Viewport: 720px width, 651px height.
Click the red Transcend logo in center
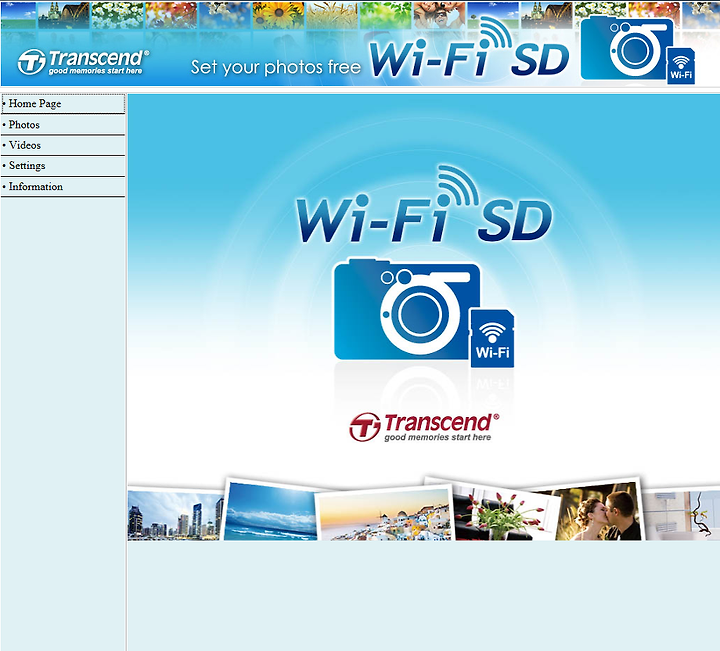click(x=424, y=427)
